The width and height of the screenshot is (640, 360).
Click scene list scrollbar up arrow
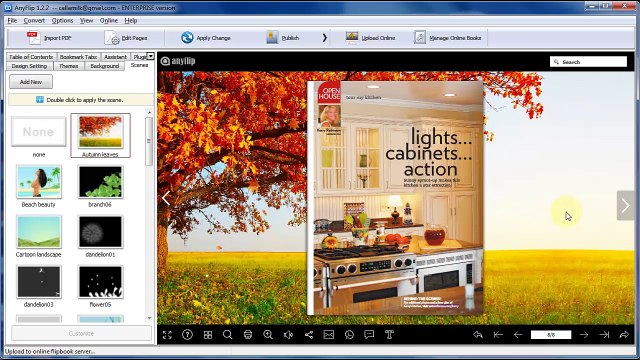(x=149, y=113)
